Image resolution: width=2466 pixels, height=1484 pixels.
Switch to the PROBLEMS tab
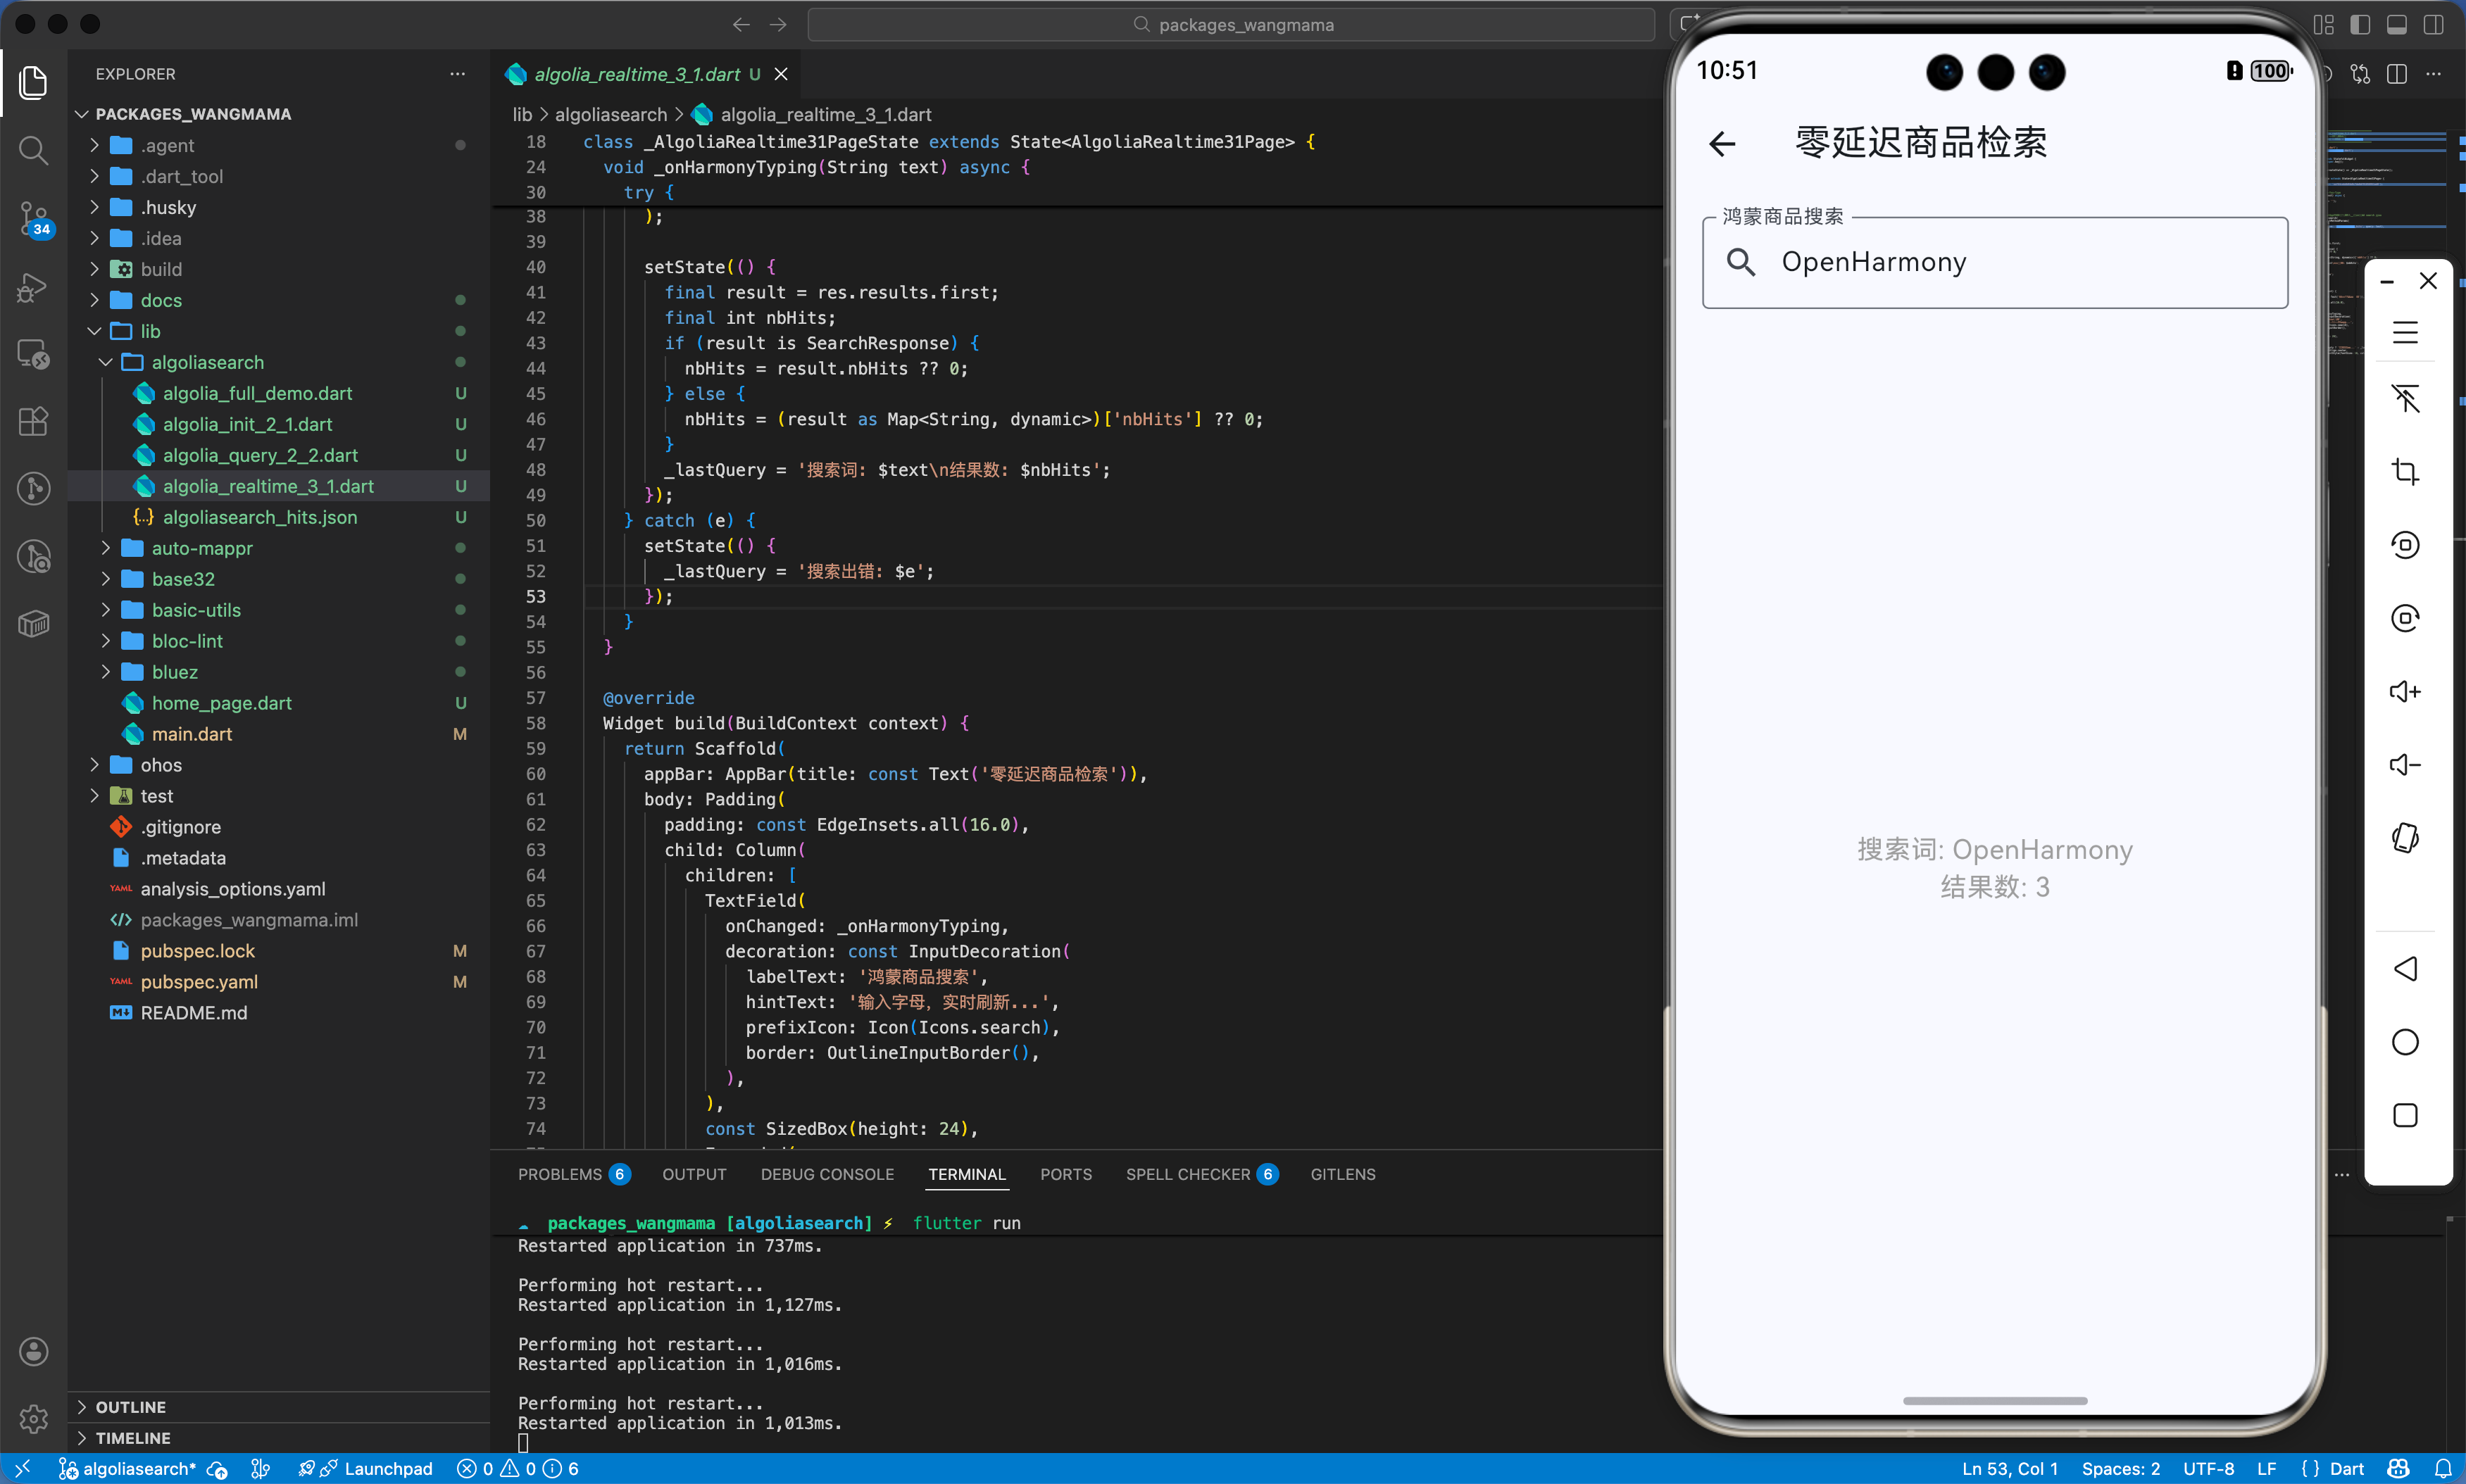(x=559, y=1174)
